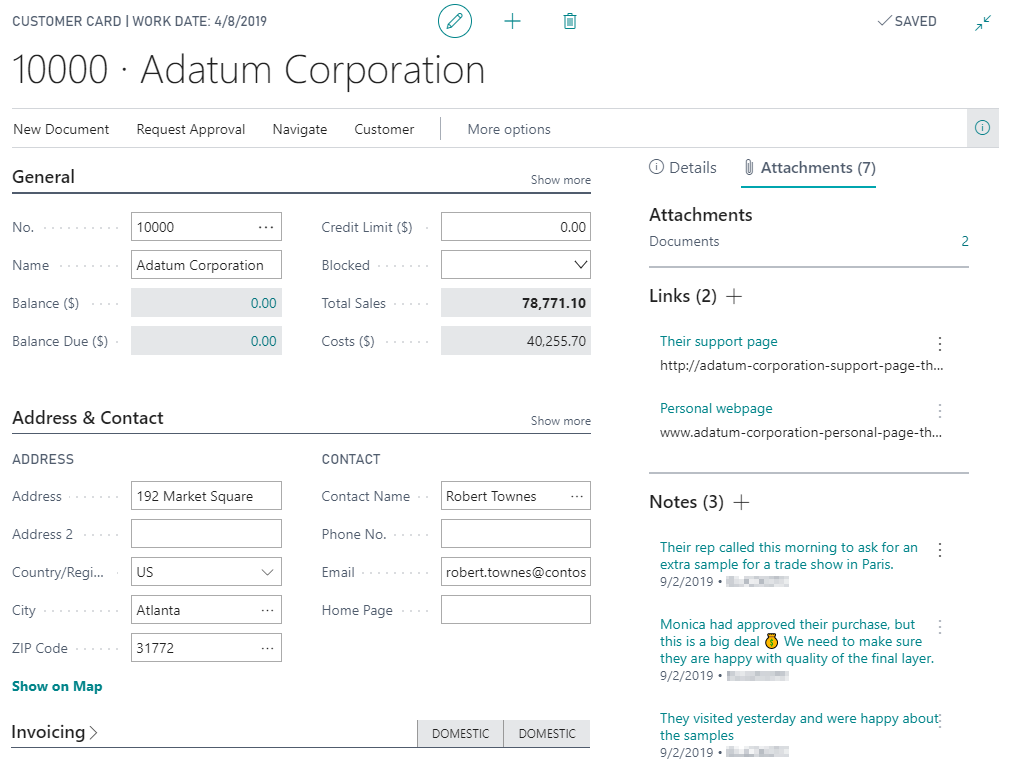Click the General section heading
This screenshot has width=1010, height=783.
(x=43, y=177)
